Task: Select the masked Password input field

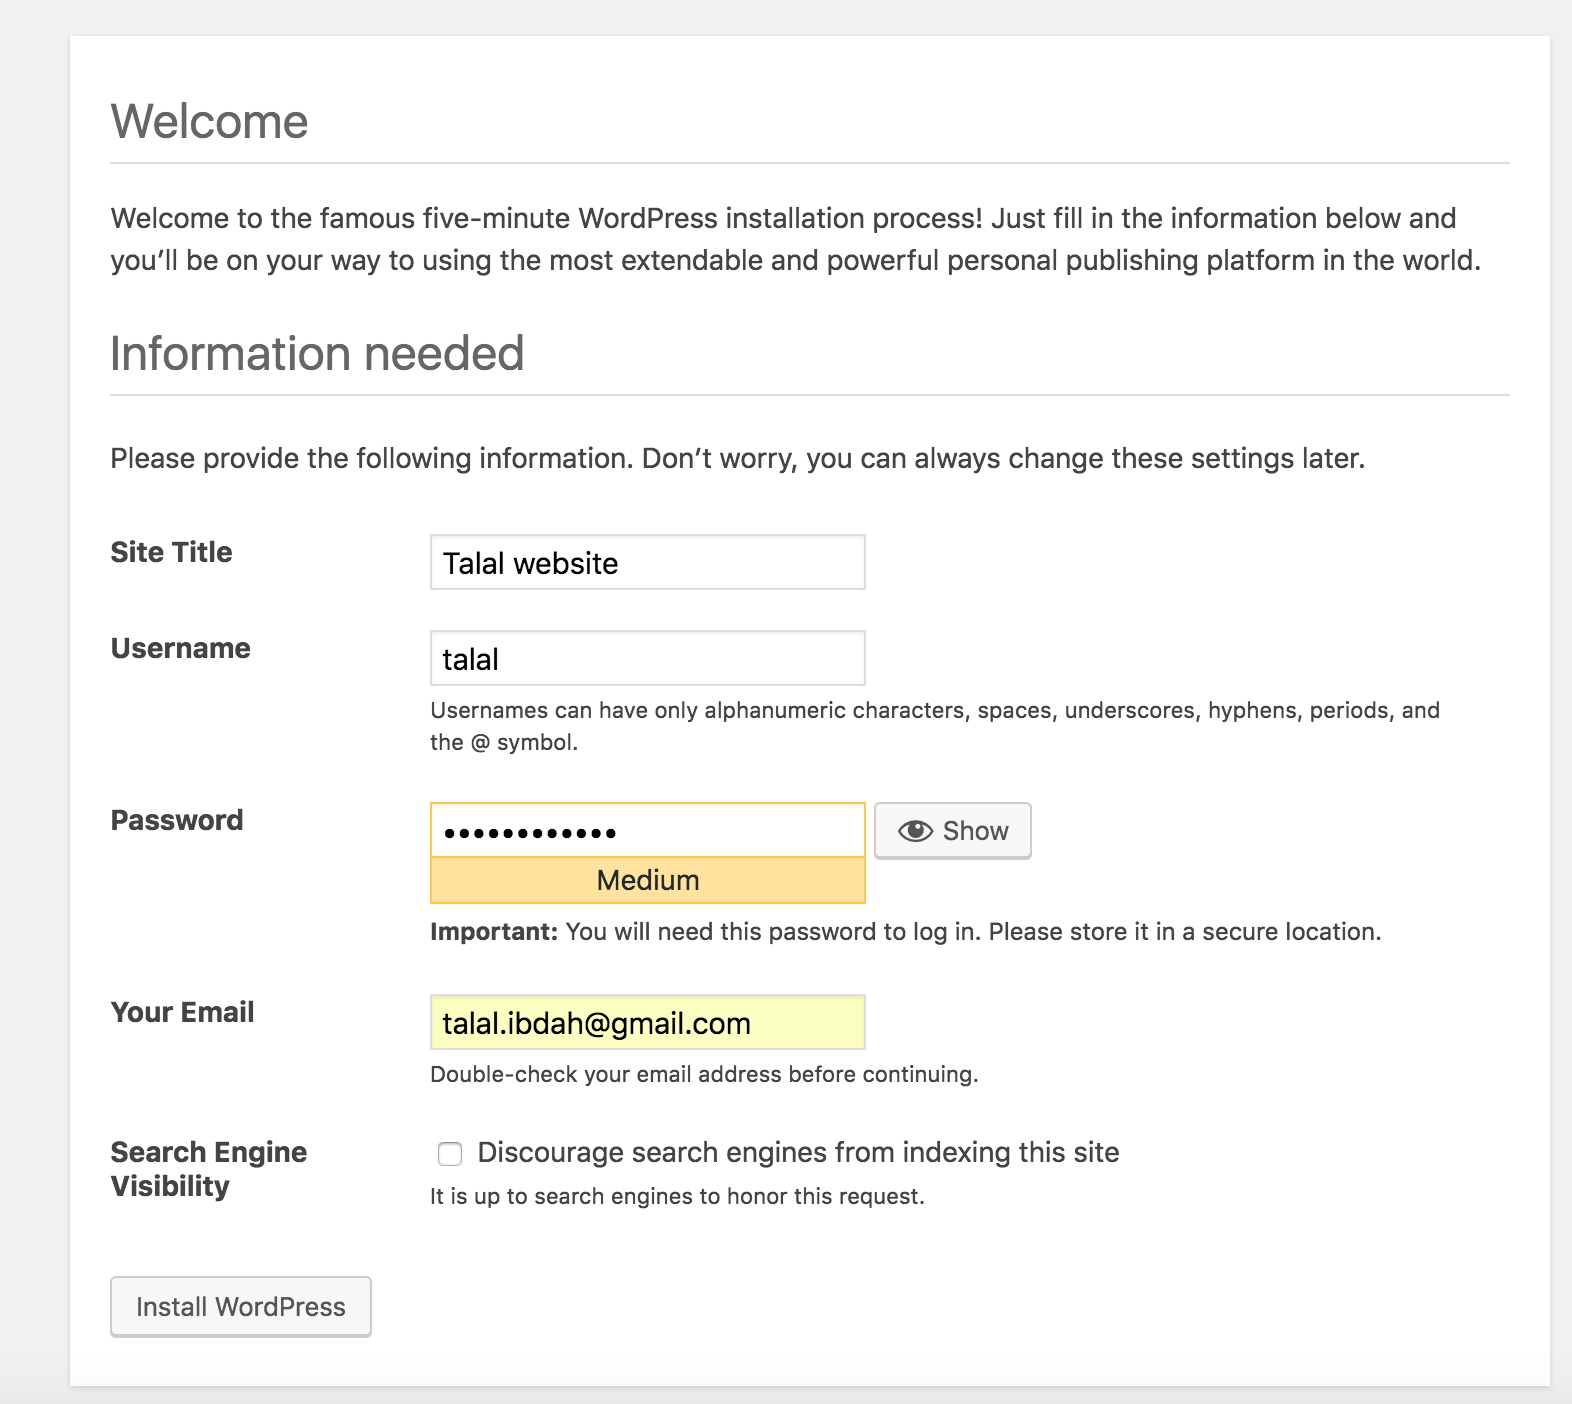Action: click(x=647, y=831)
